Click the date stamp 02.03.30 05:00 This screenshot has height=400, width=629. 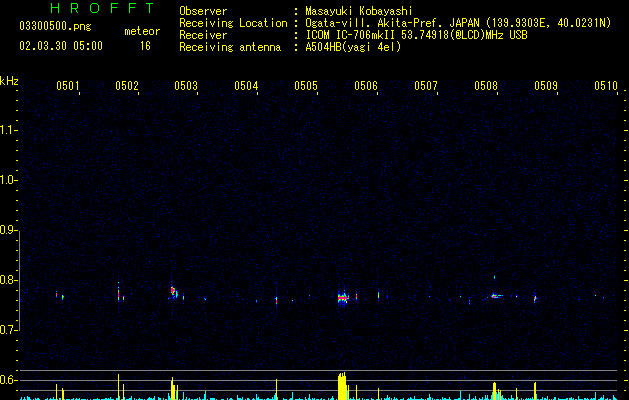pos(61,46)
